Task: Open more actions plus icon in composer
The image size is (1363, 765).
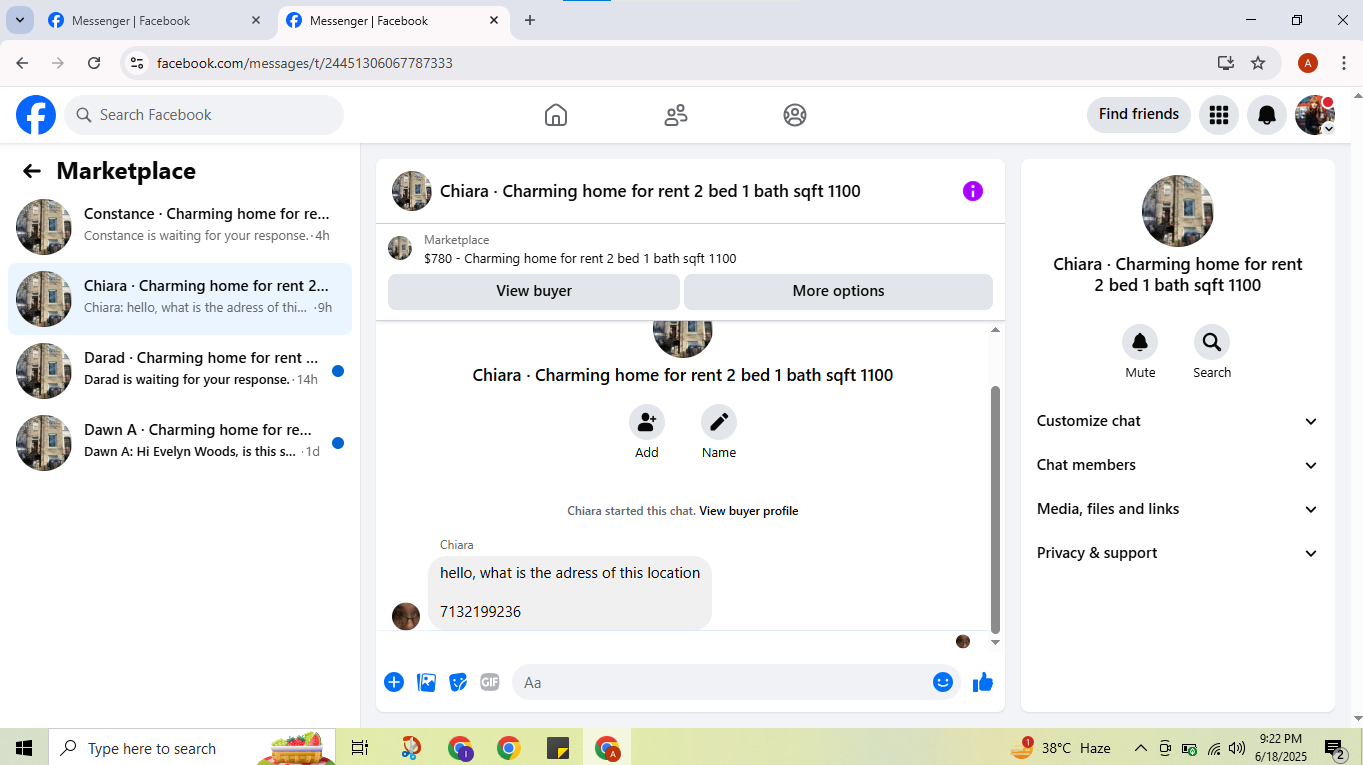Action: 394,682
